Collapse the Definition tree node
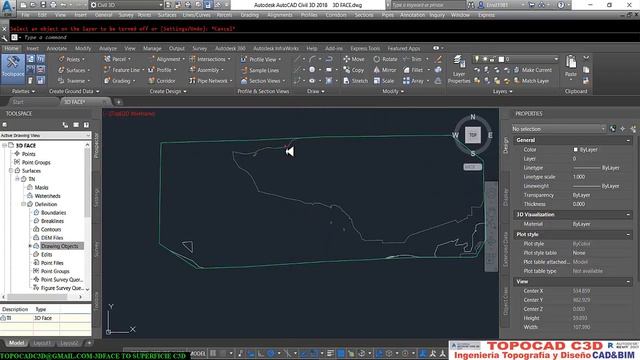Image resolution: width=640 pixels, height=360 pixels. (23, 204)
